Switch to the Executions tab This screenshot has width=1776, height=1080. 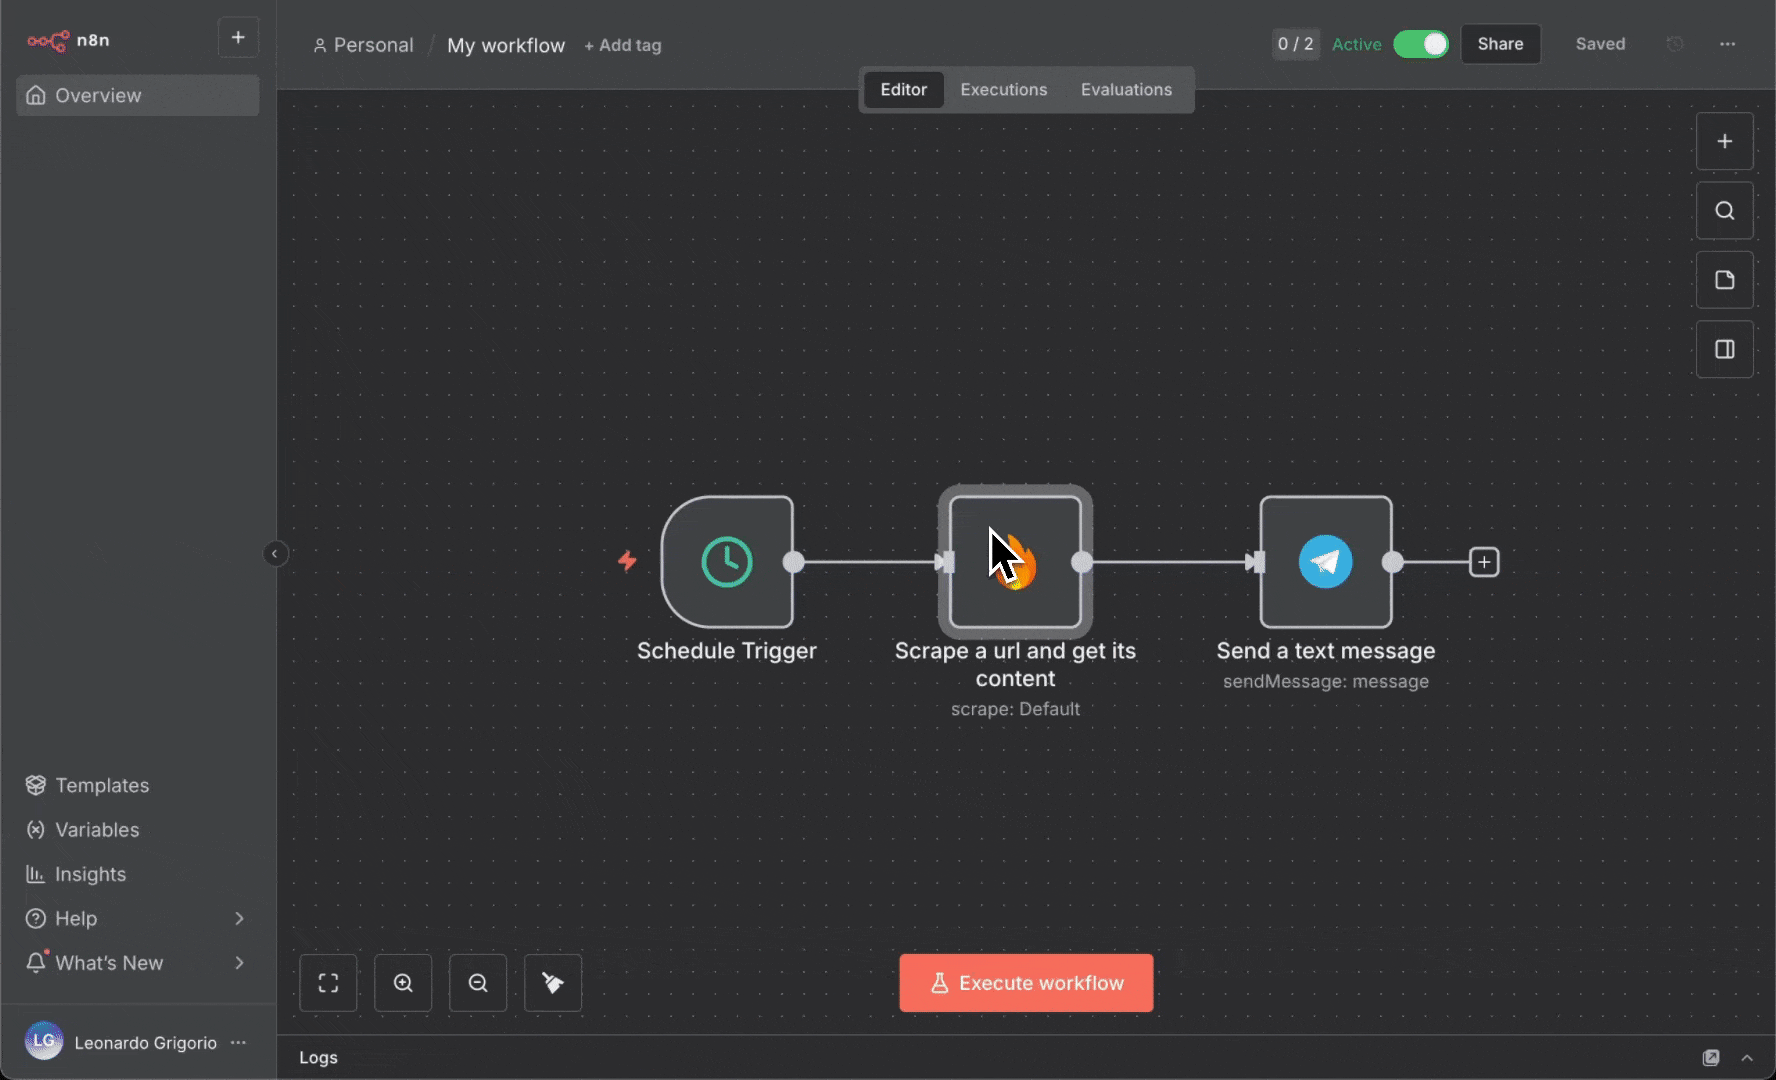coord(1003,89)
